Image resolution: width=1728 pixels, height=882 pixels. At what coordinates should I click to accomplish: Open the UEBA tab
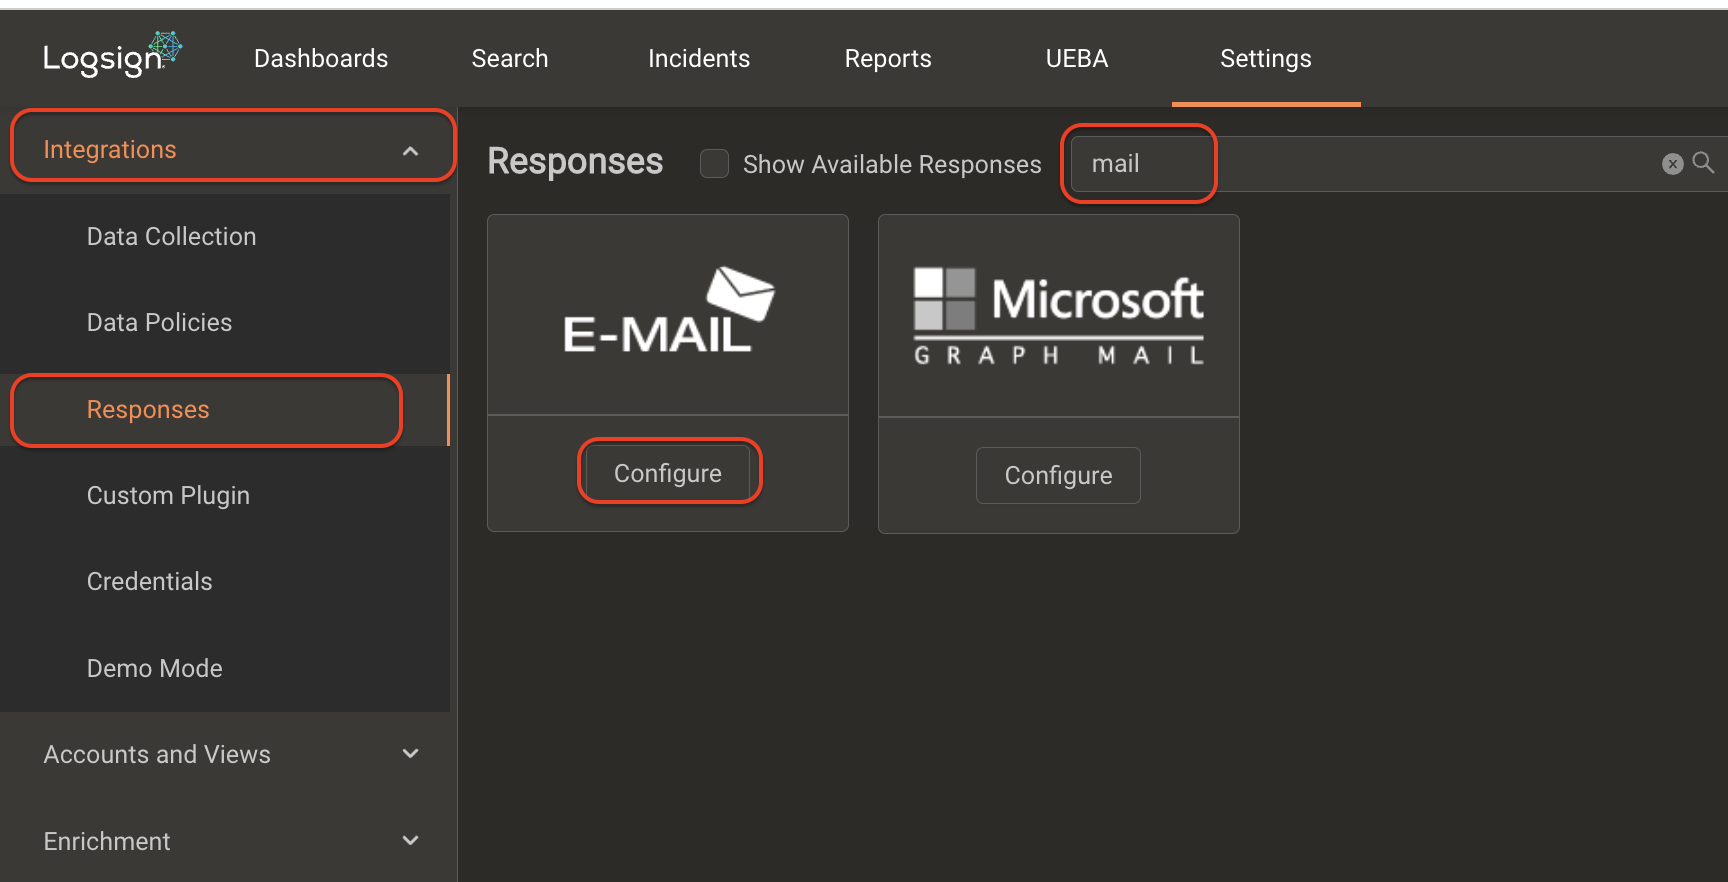coord(1077,59)
